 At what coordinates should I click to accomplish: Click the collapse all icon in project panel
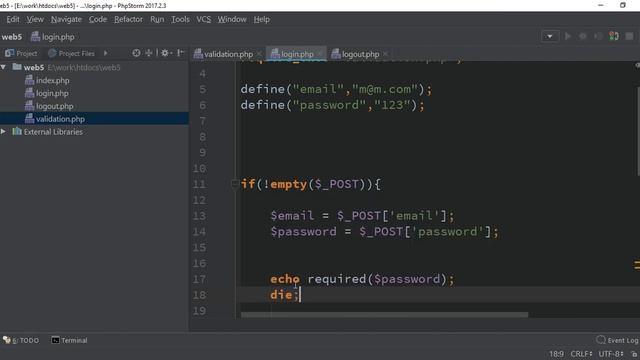(x=149, y=53)
